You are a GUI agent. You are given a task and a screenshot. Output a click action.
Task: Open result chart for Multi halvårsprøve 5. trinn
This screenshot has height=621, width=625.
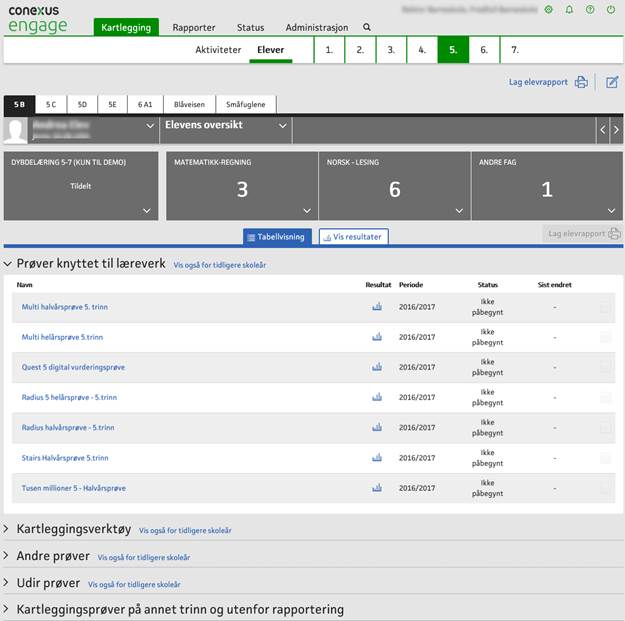tap(377, 308)
